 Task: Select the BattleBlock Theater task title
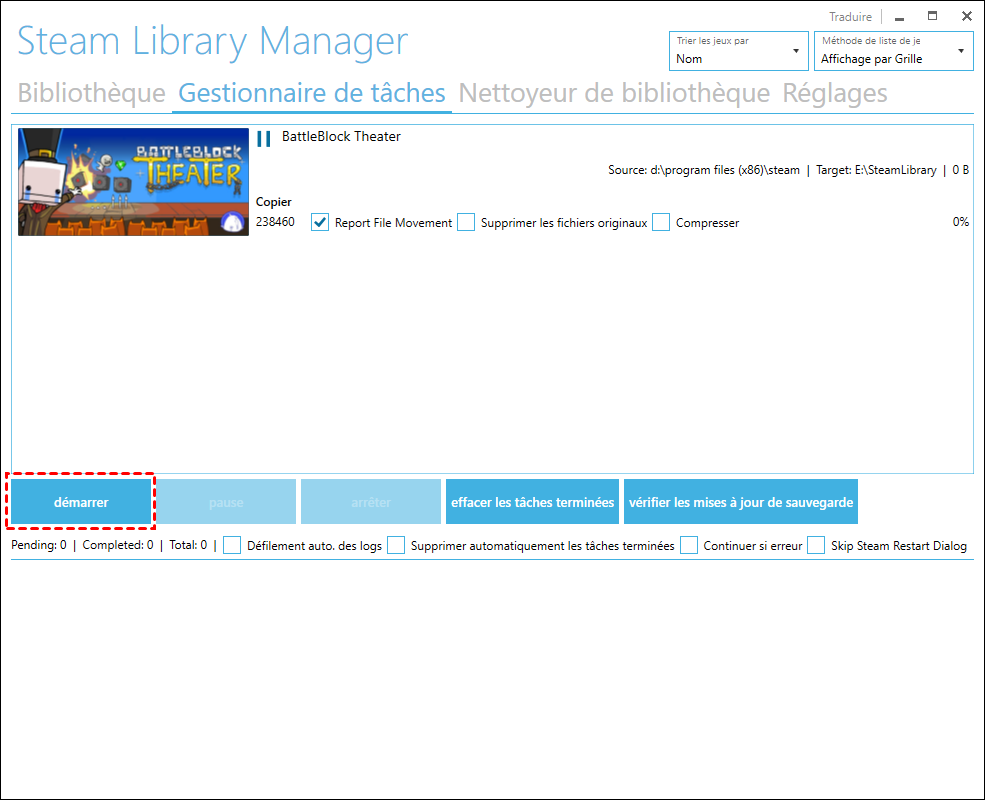tap(341, 136)
